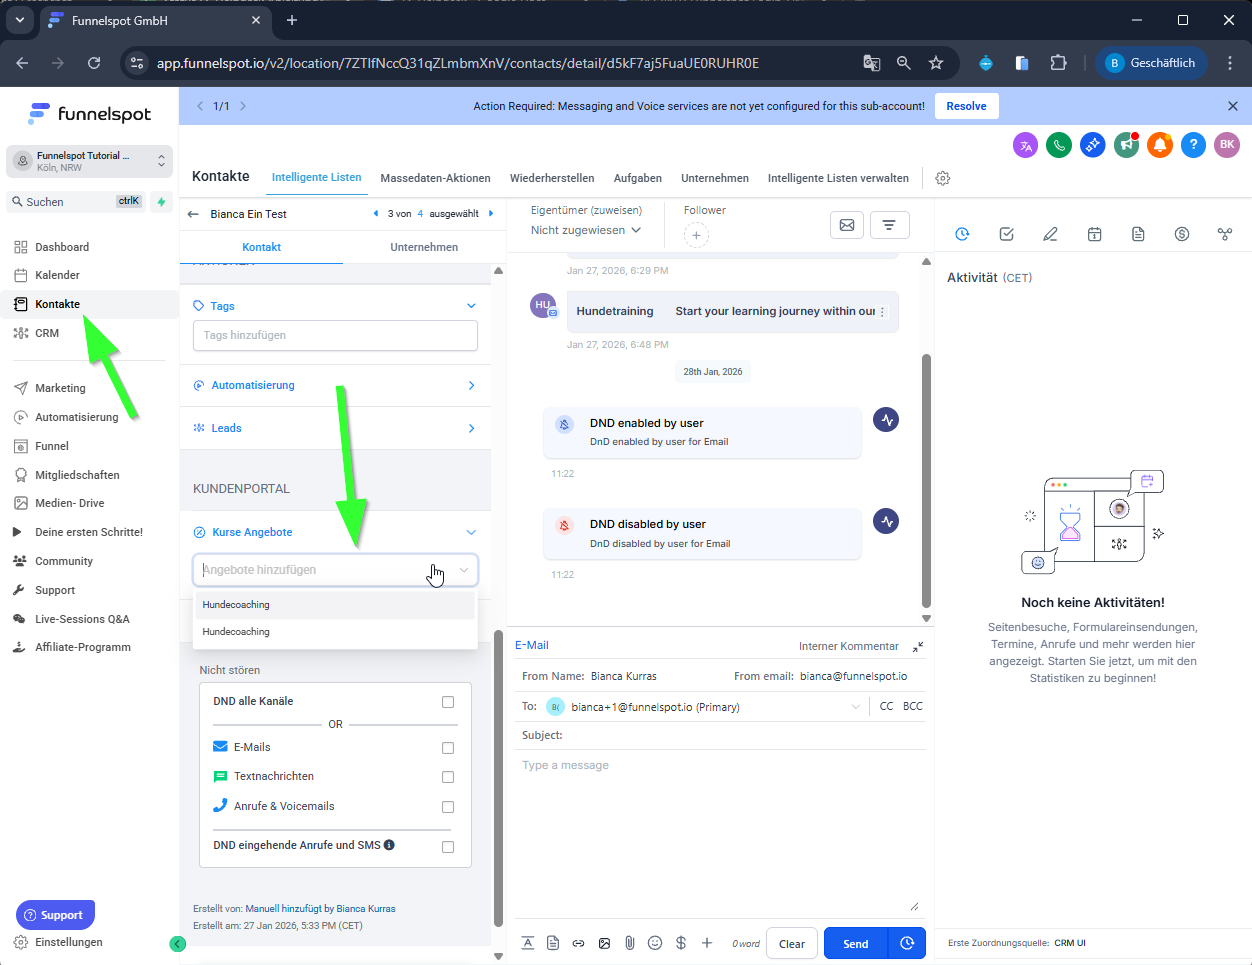Clear the message composer
The image size is (1252, 965).
(x=792, y=943)
